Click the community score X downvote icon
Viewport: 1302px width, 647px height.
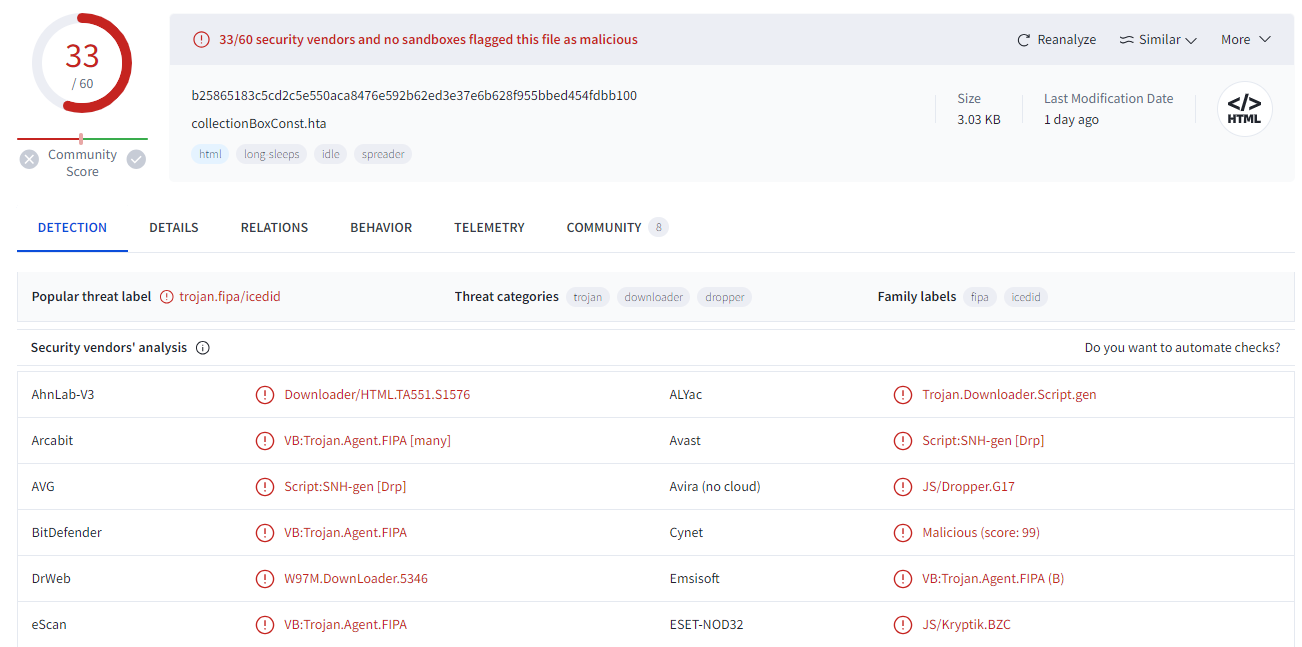coord(29,159)
